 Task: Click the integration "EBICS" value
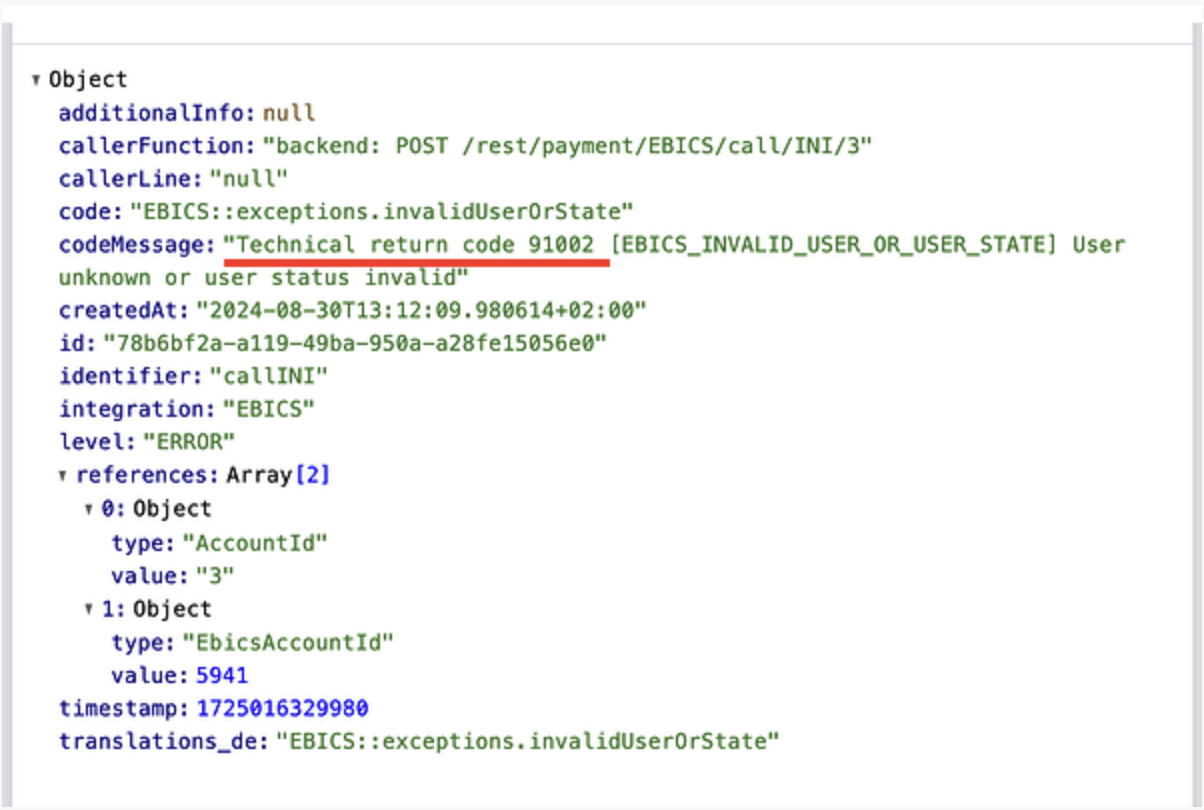267,410
